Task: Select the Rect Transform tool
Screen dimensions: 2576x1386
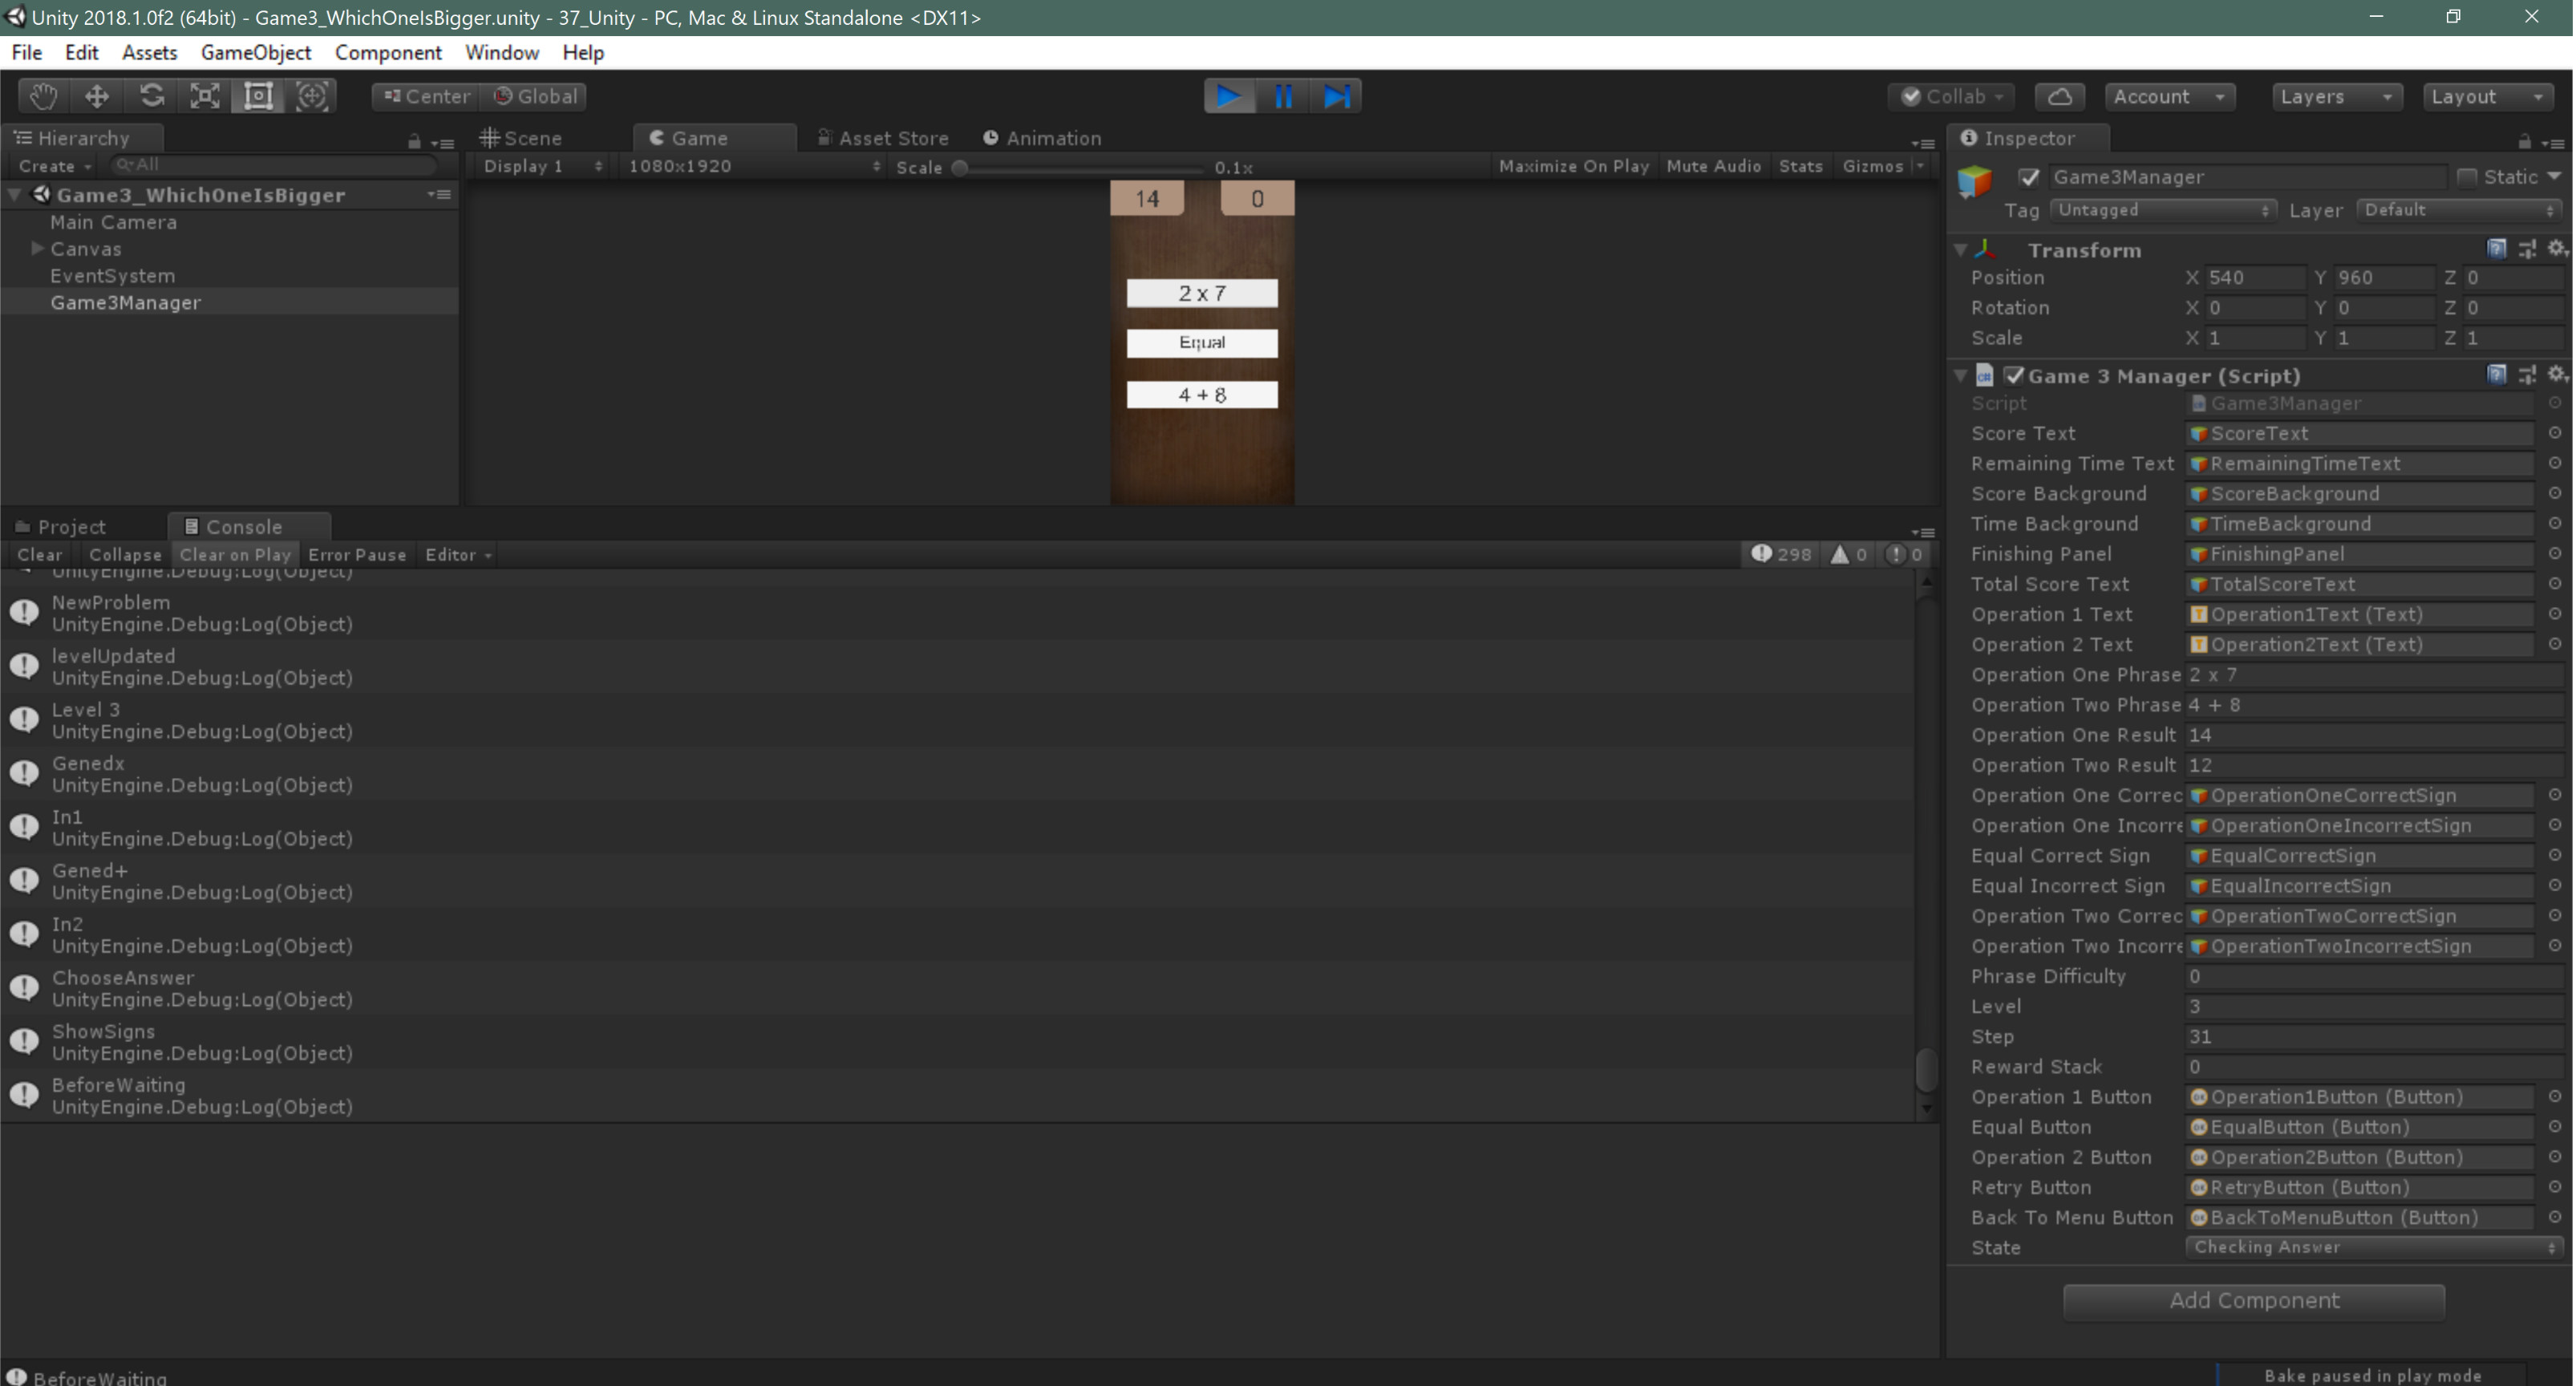Action: pos(259,96)
